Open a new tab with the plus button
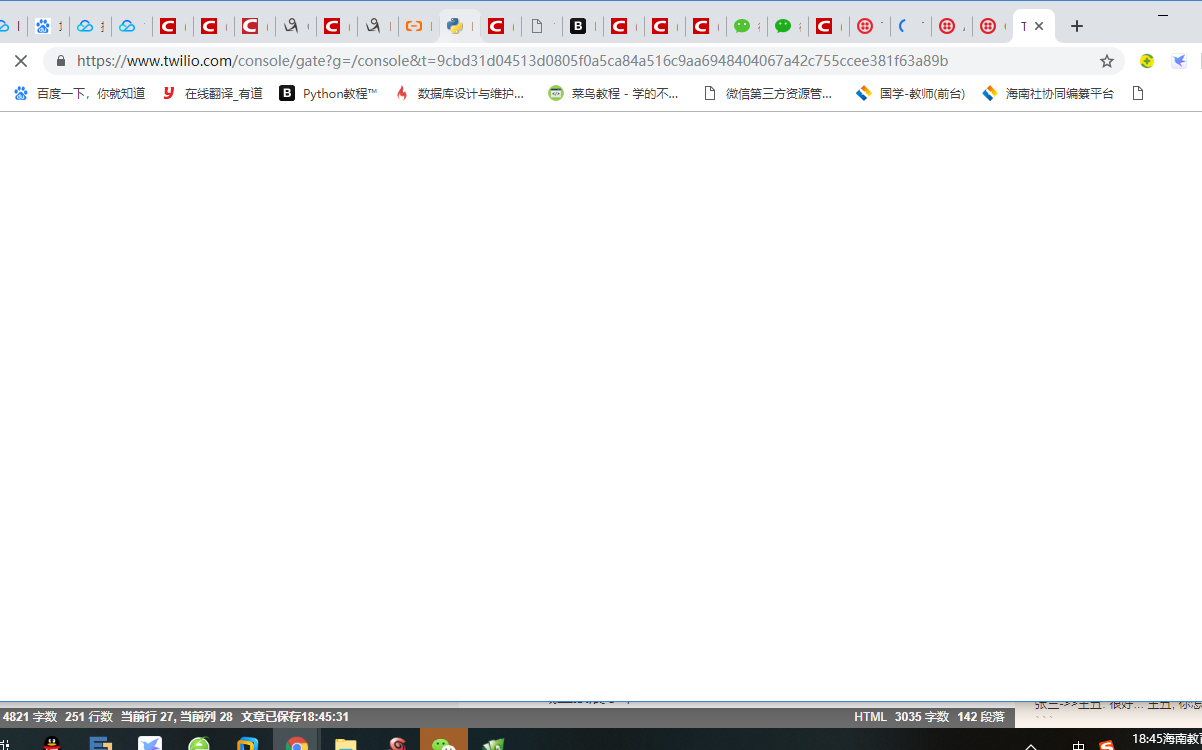 pyautogui.click(x=1077, y=26)
